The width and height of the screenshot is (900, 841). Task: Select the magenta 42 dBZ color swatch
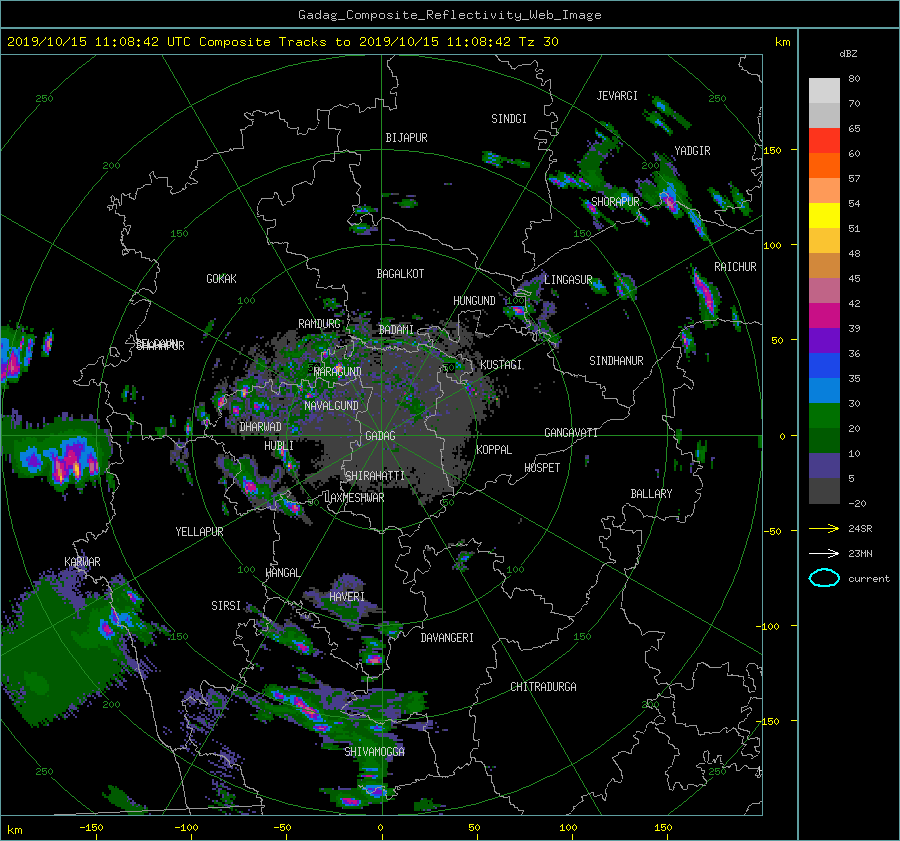pyautogui.click(x=824, y=315)
